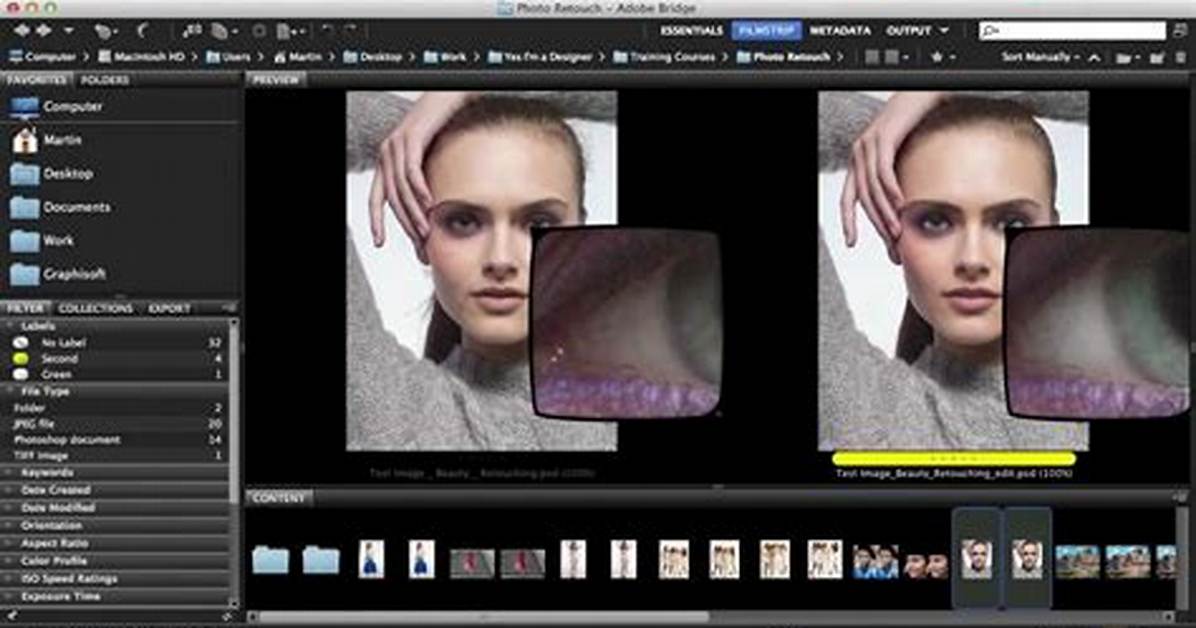This screenshot has height=628, width=1196.
Task: Collapse the Labels filter section
Action: (10, 326)
